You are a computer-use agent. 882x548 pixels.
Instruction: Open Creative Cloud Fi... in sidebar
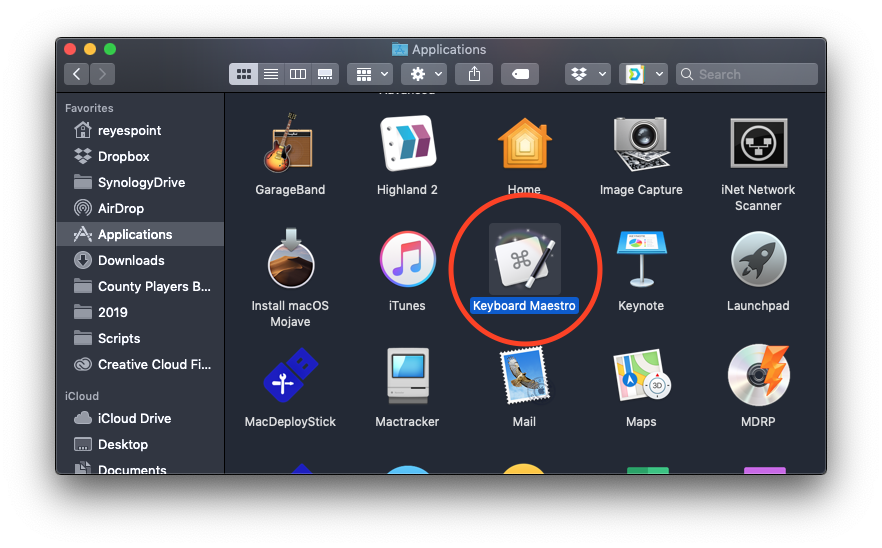pos(140,365)
